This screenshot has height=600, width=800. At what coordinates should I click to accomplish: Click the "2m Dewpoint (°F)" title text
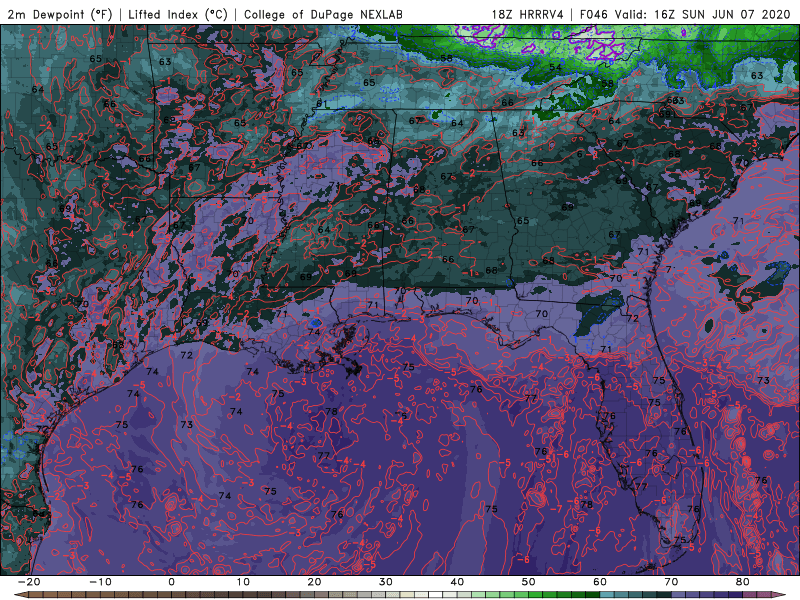coord(59,14)
